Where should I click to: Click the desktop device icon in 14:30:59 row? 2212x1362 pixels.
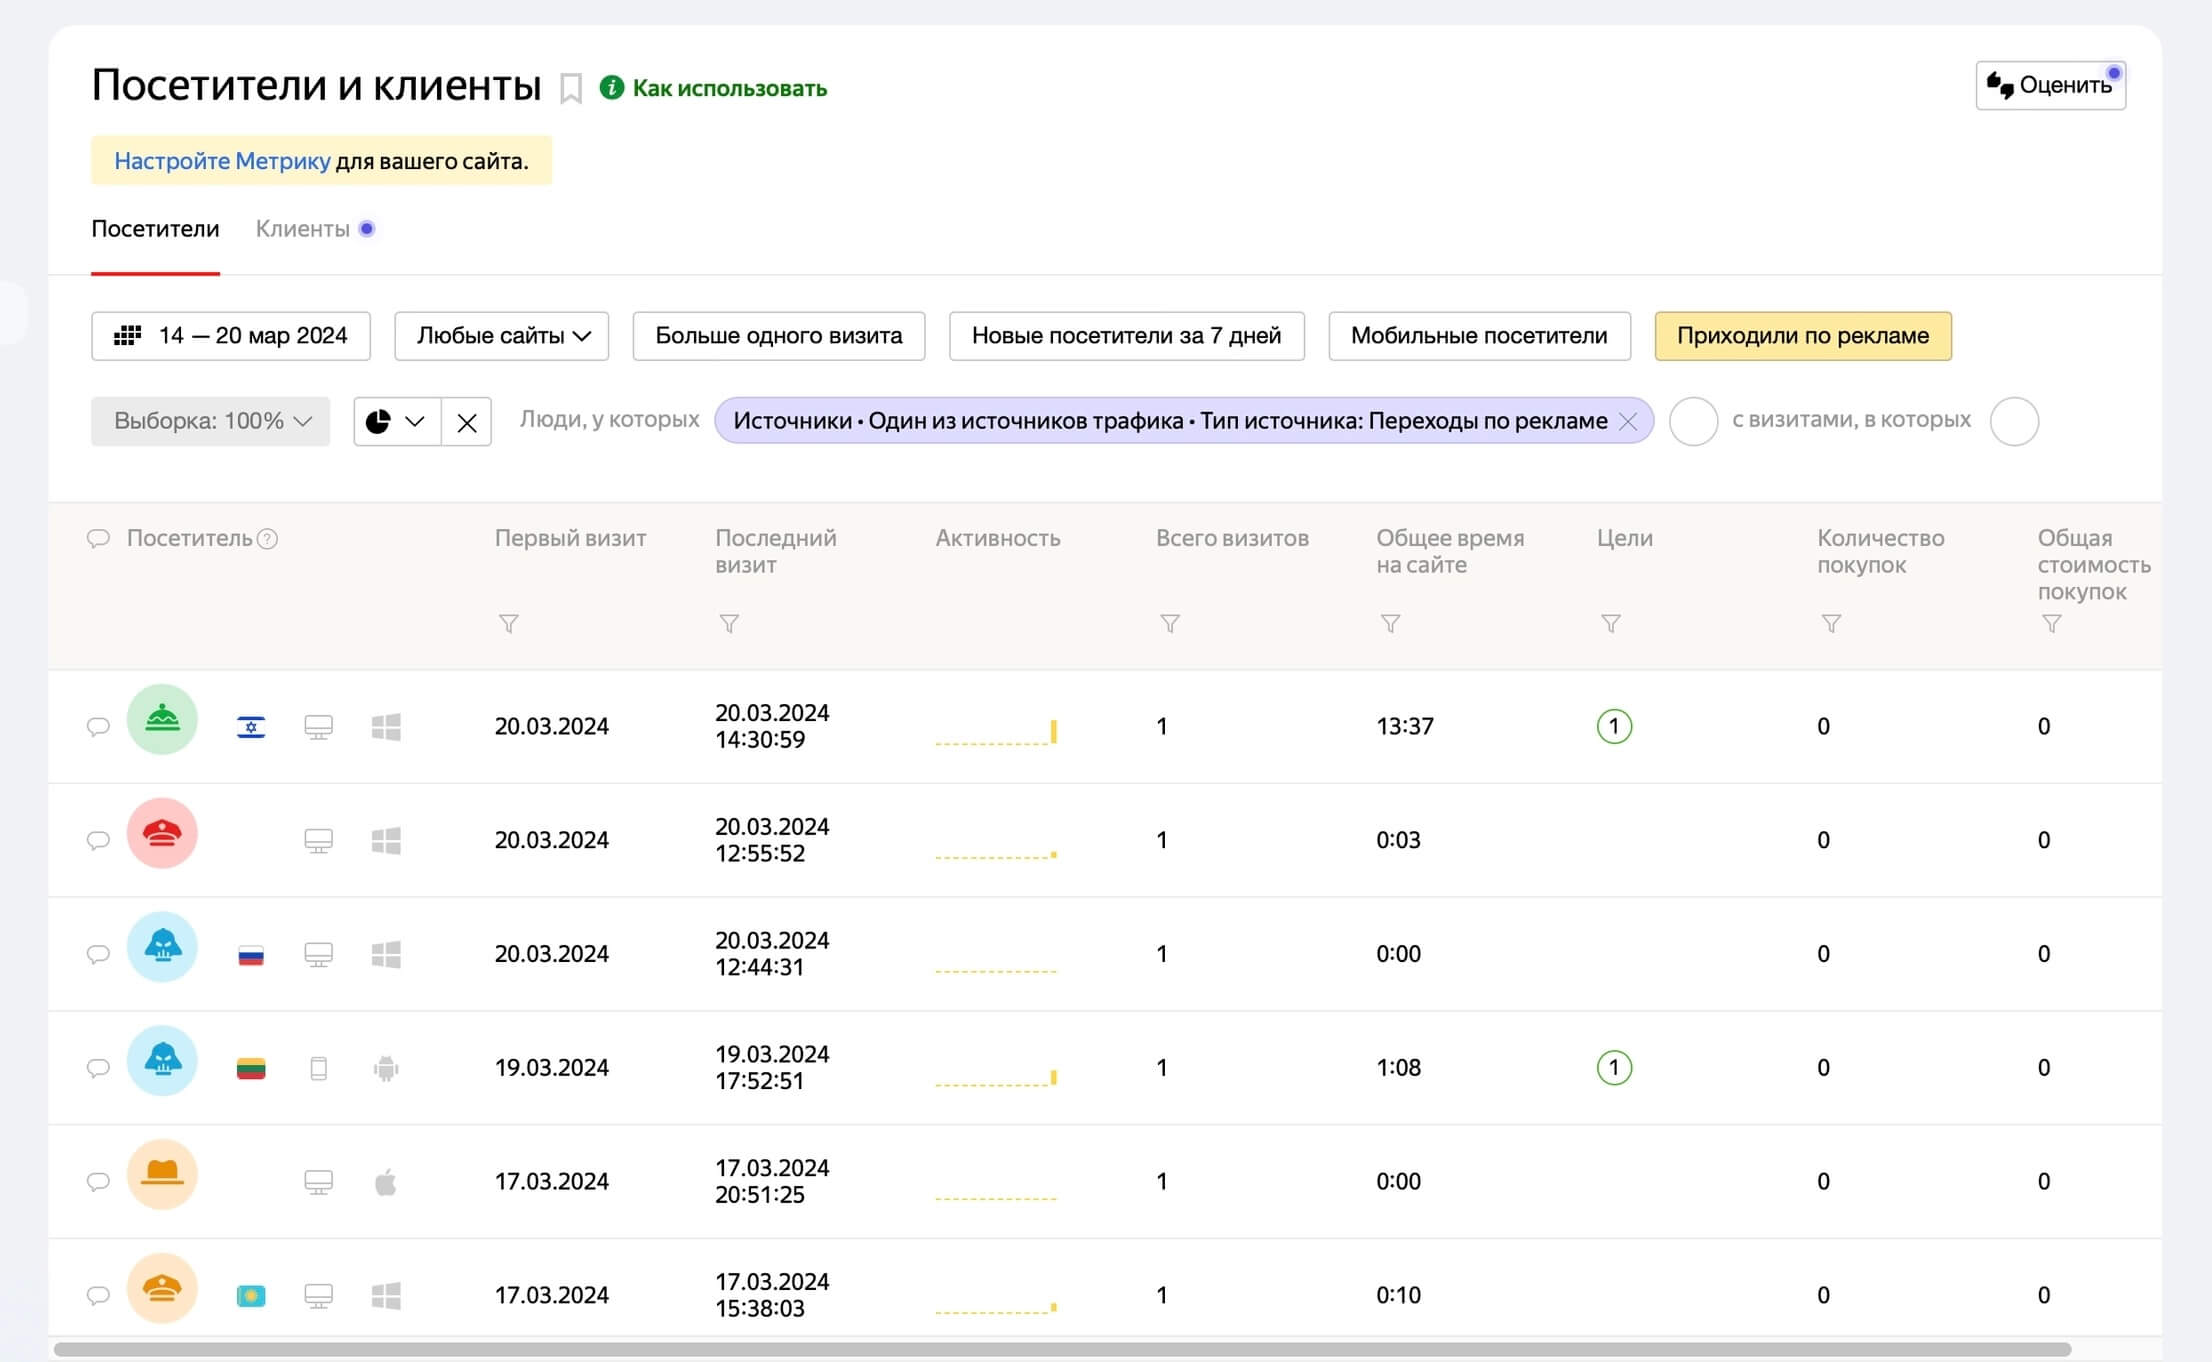(x=319, y=727)
